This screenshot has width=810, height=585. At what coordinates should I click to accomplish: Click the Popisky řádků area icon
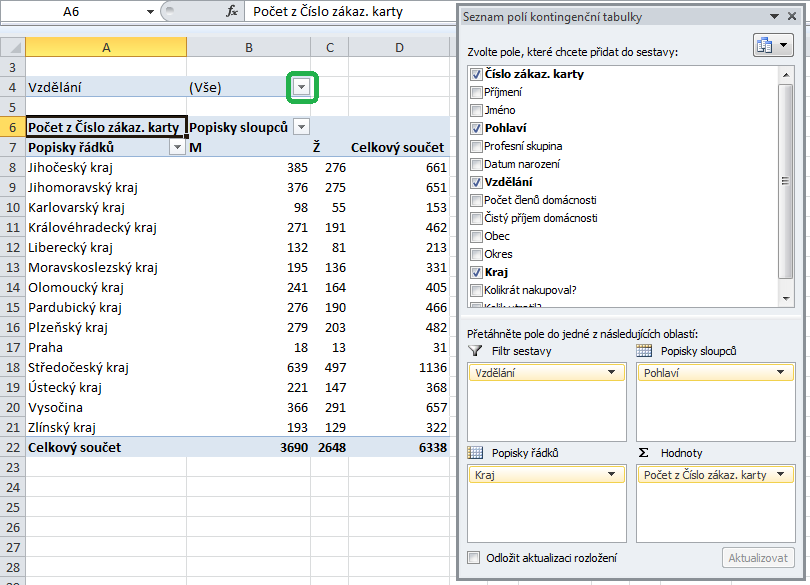click(475, 453)
